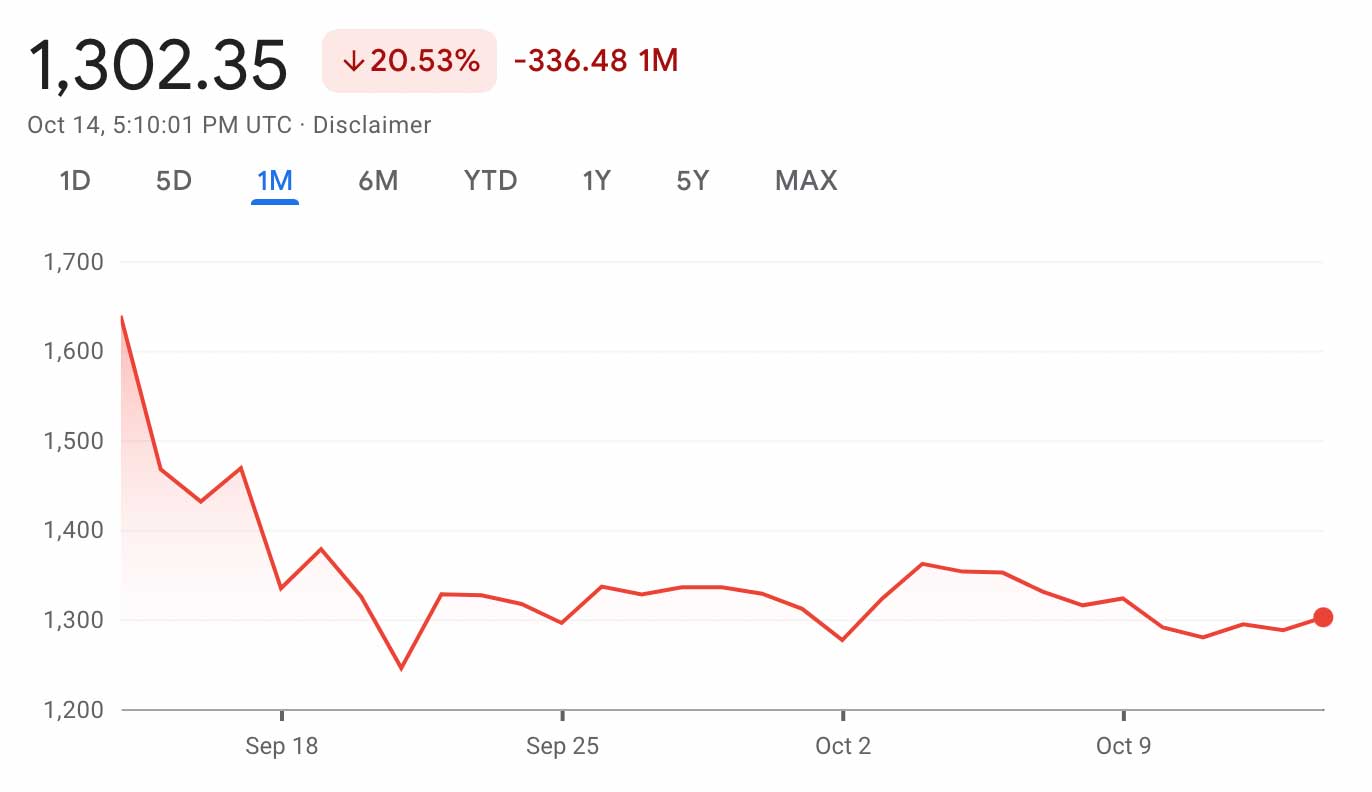View the MAX history range
1372x792 pixels.
(x=806, y=181)
